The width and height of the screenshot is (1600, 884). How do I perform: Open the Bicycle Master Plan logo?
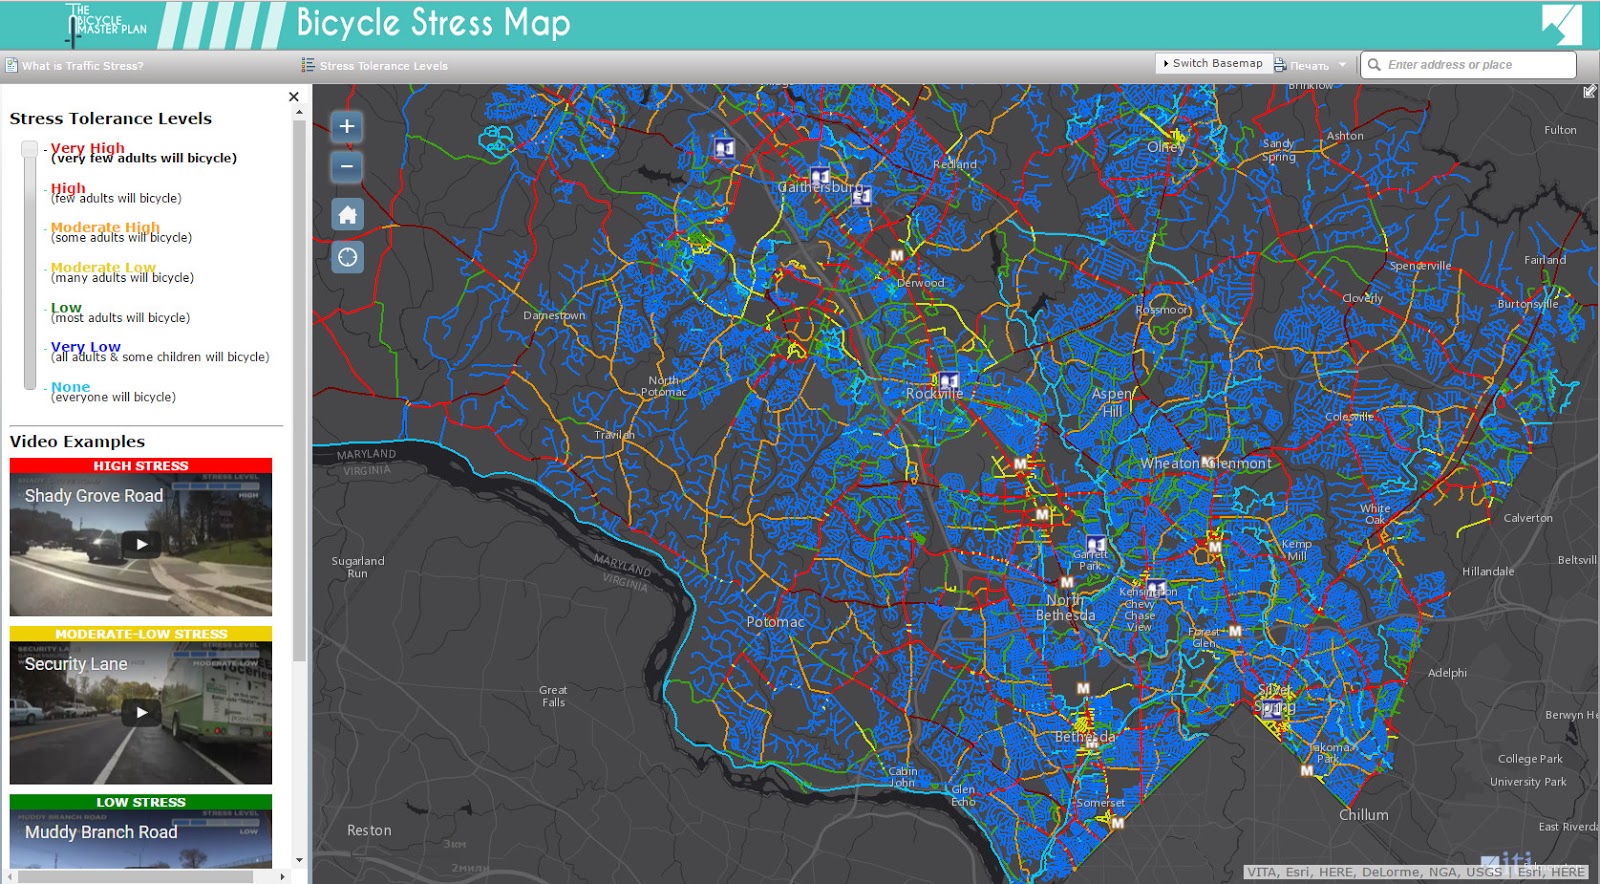tap(106, 25)
